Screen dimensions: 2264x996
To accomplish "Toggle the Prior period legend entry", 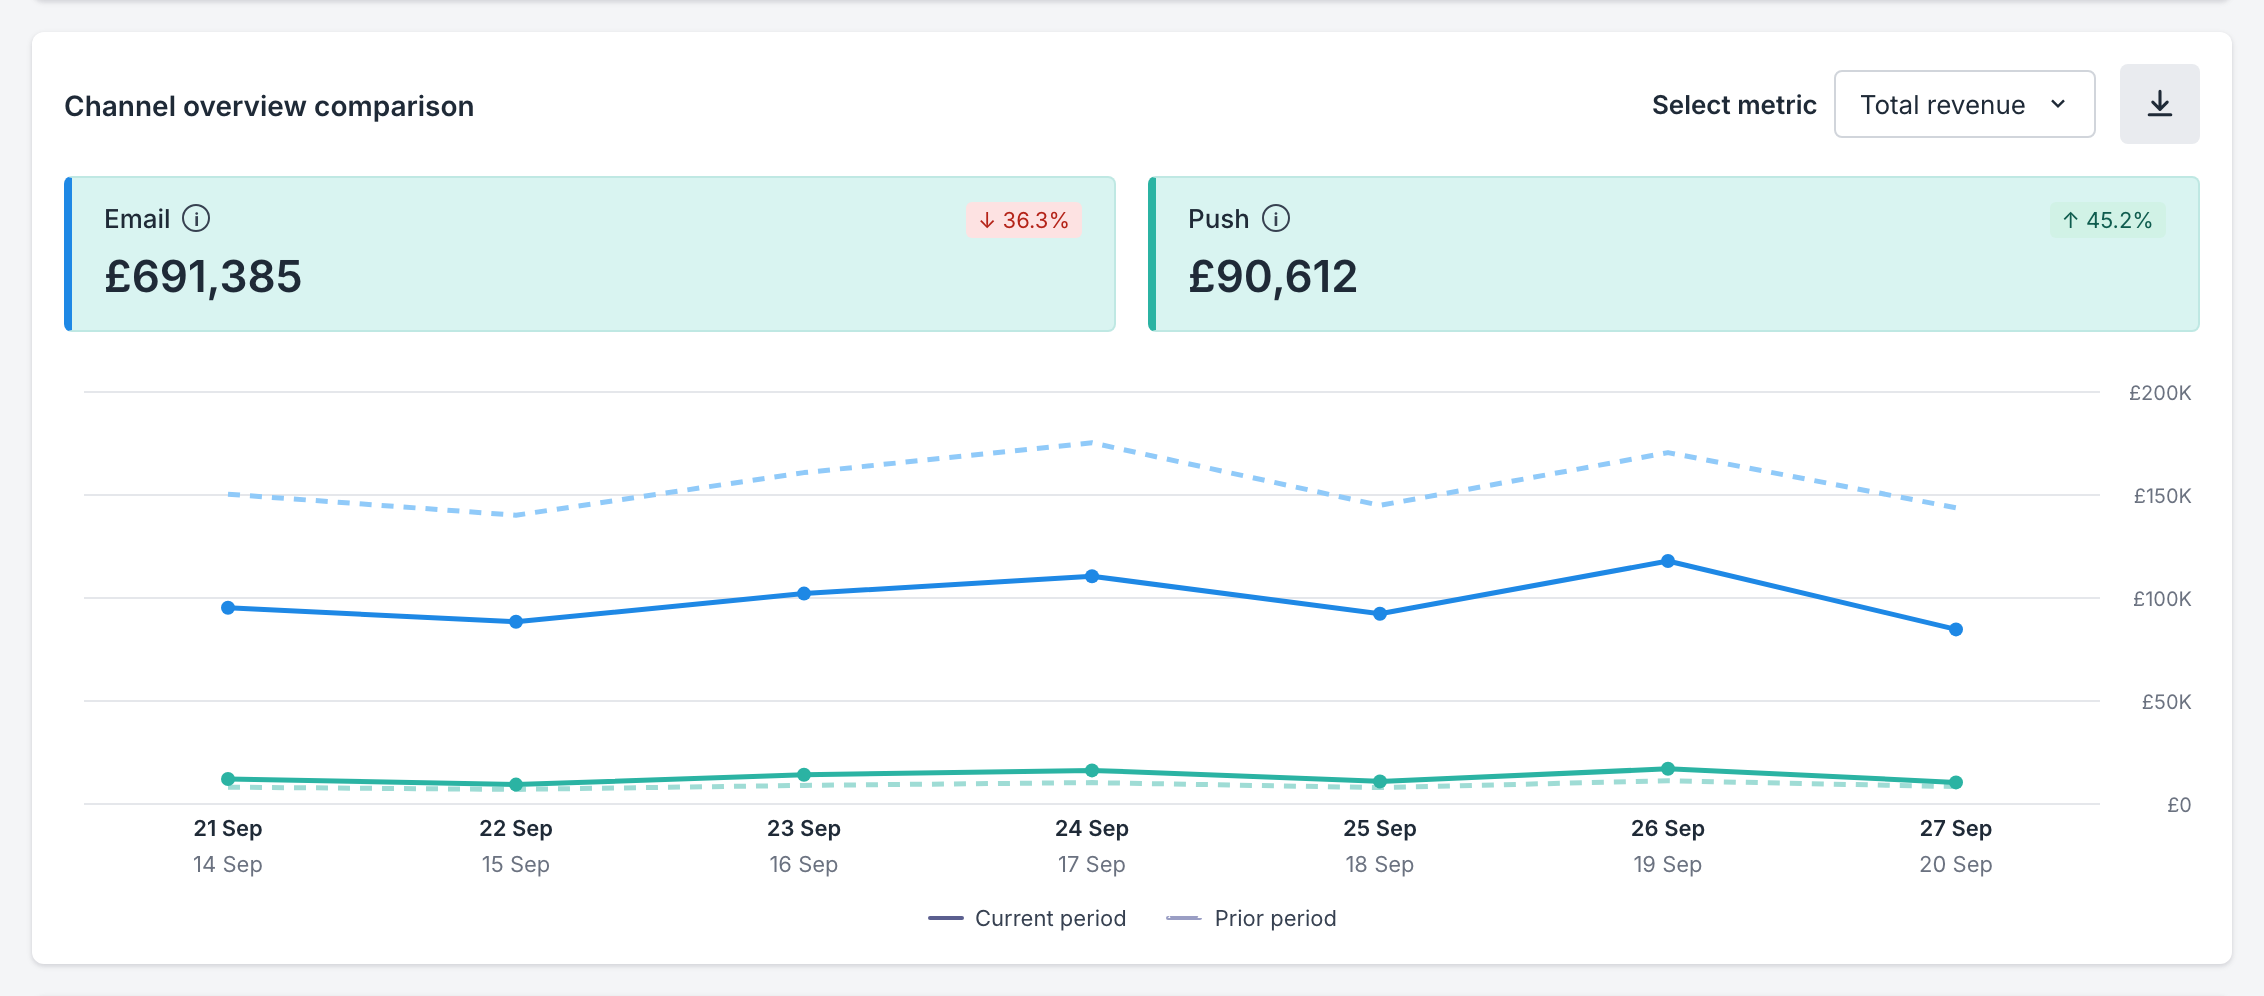I will pos(1251,918).
